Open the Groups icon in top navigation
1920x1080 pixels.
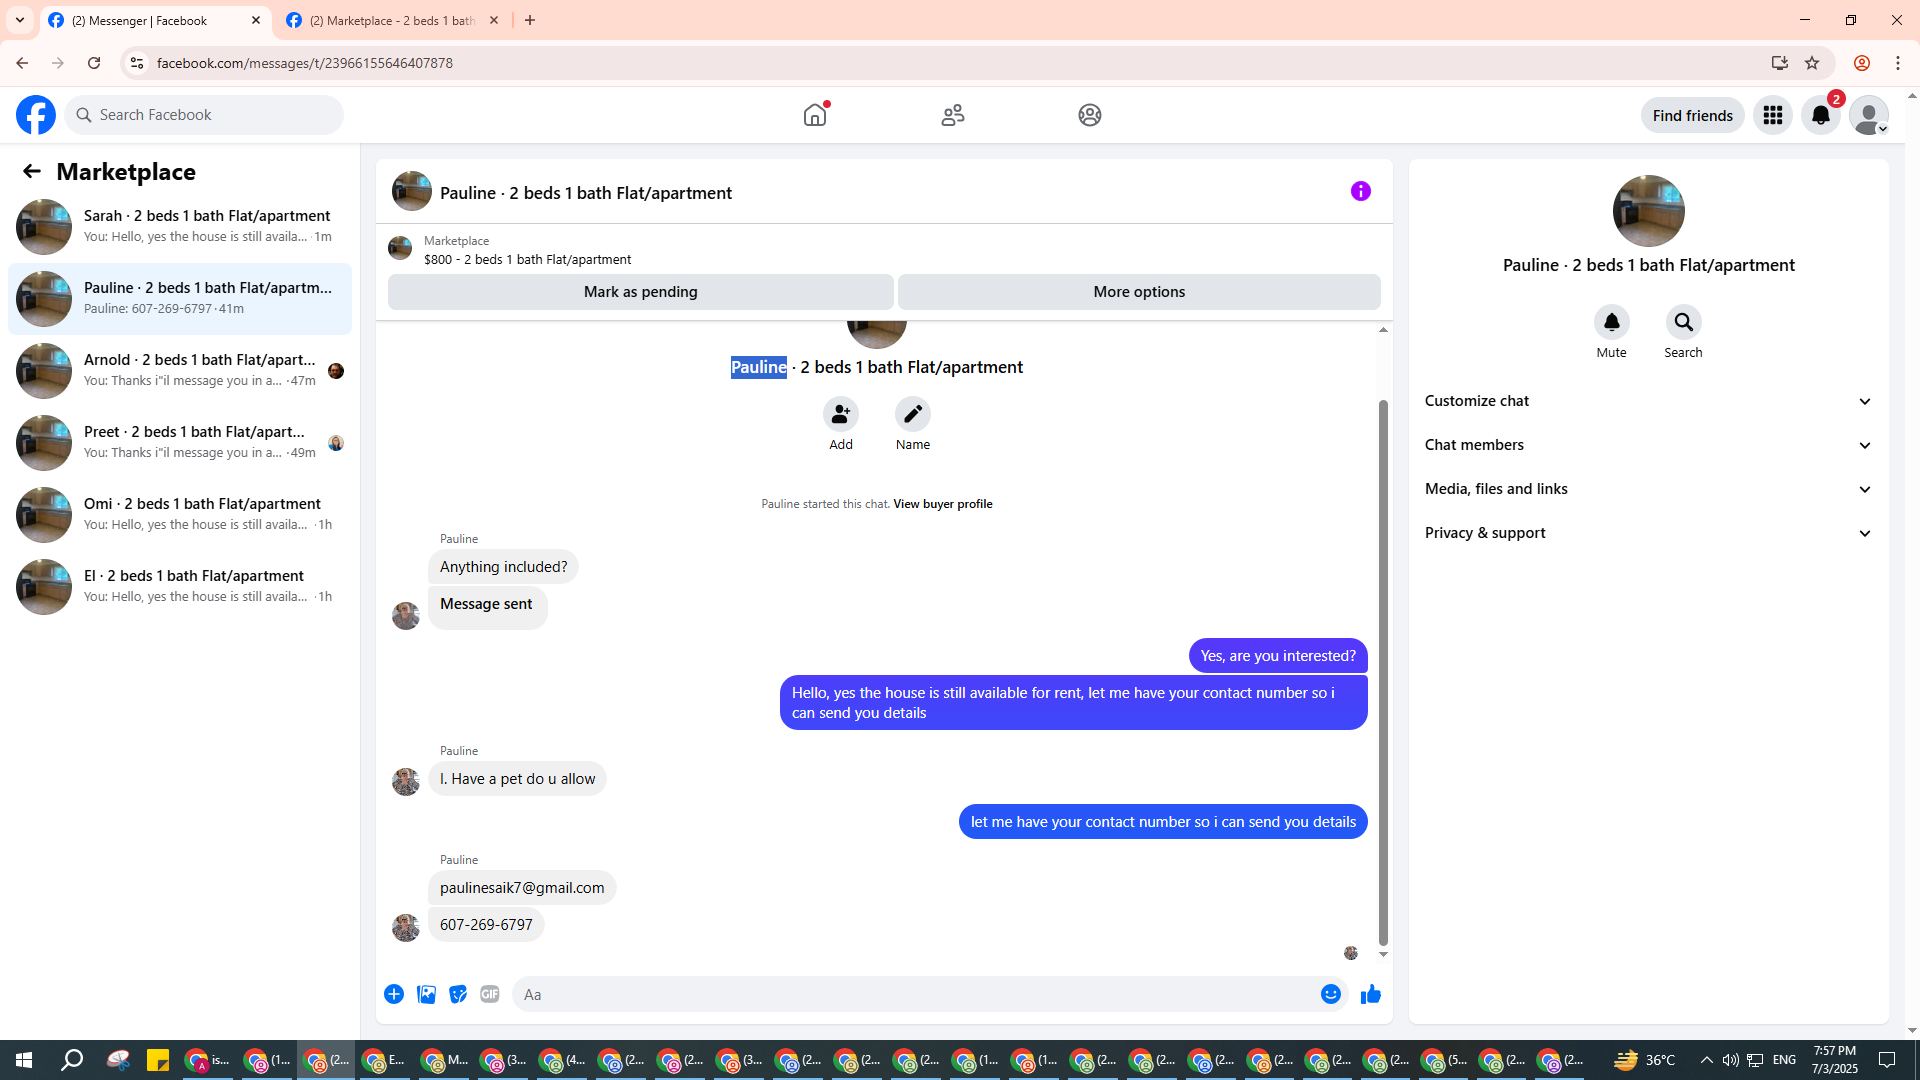(x=1089, y=115)
